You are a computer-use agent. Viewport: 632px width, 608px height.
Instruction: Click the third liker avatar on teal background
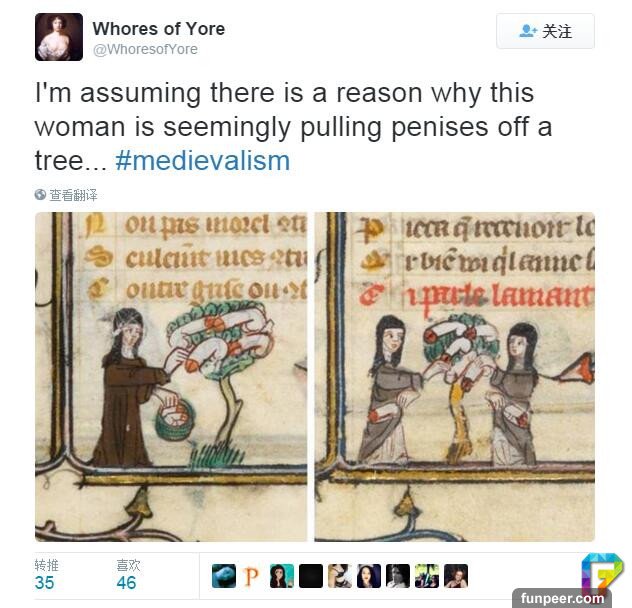282,576
